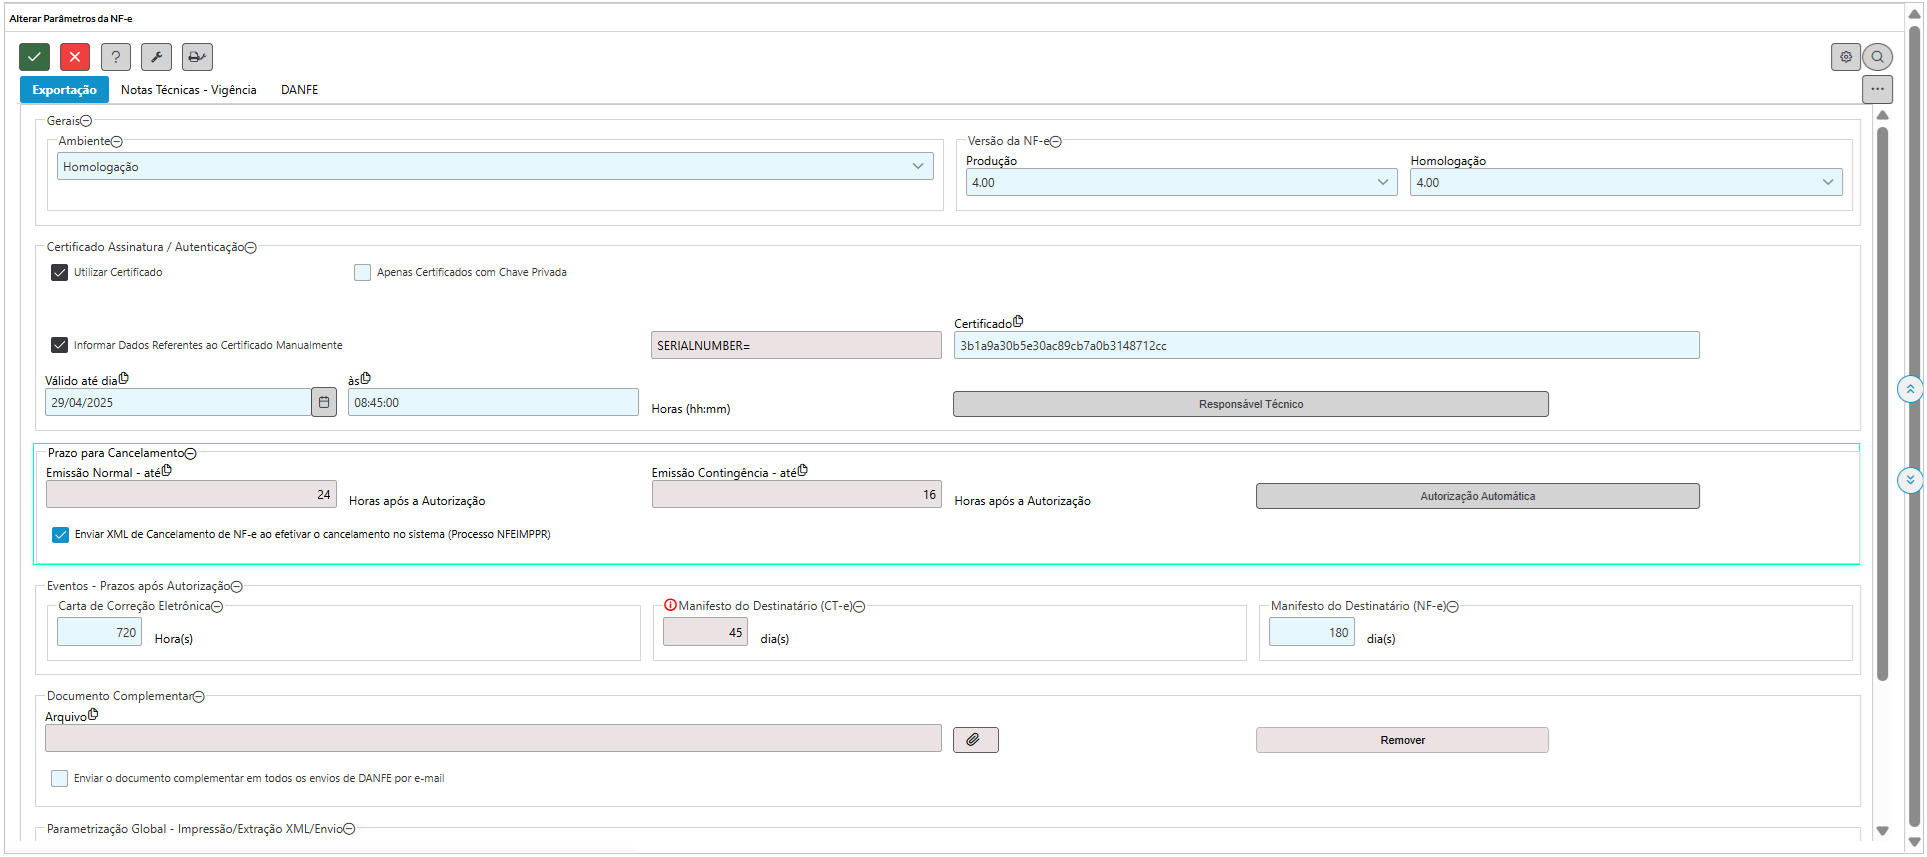Click the vertical scrollbar of the form
The image size is (1927, 857).
click(1882, 400)
